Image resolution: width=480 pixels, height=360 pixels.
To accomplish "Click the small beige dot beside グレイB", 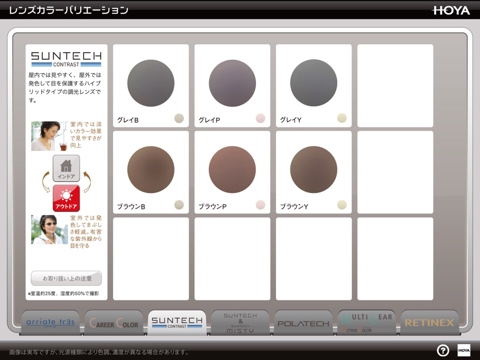I will point(179,118).
